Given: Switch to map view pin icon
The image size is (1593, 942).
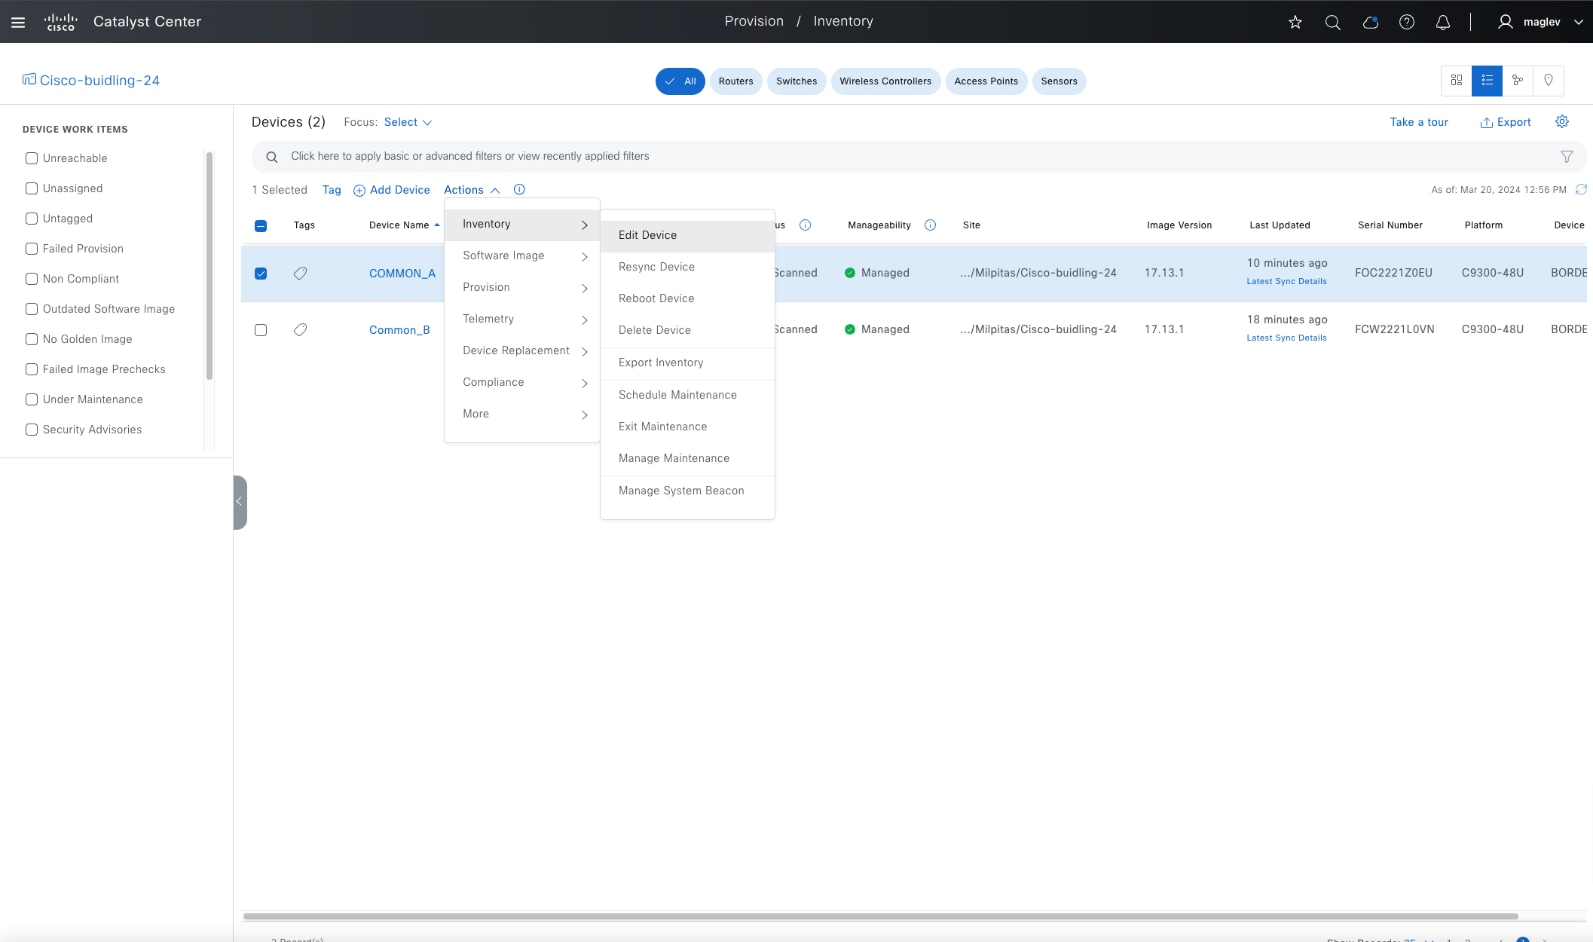Looking at the screenshot, I should point(1548,81).
